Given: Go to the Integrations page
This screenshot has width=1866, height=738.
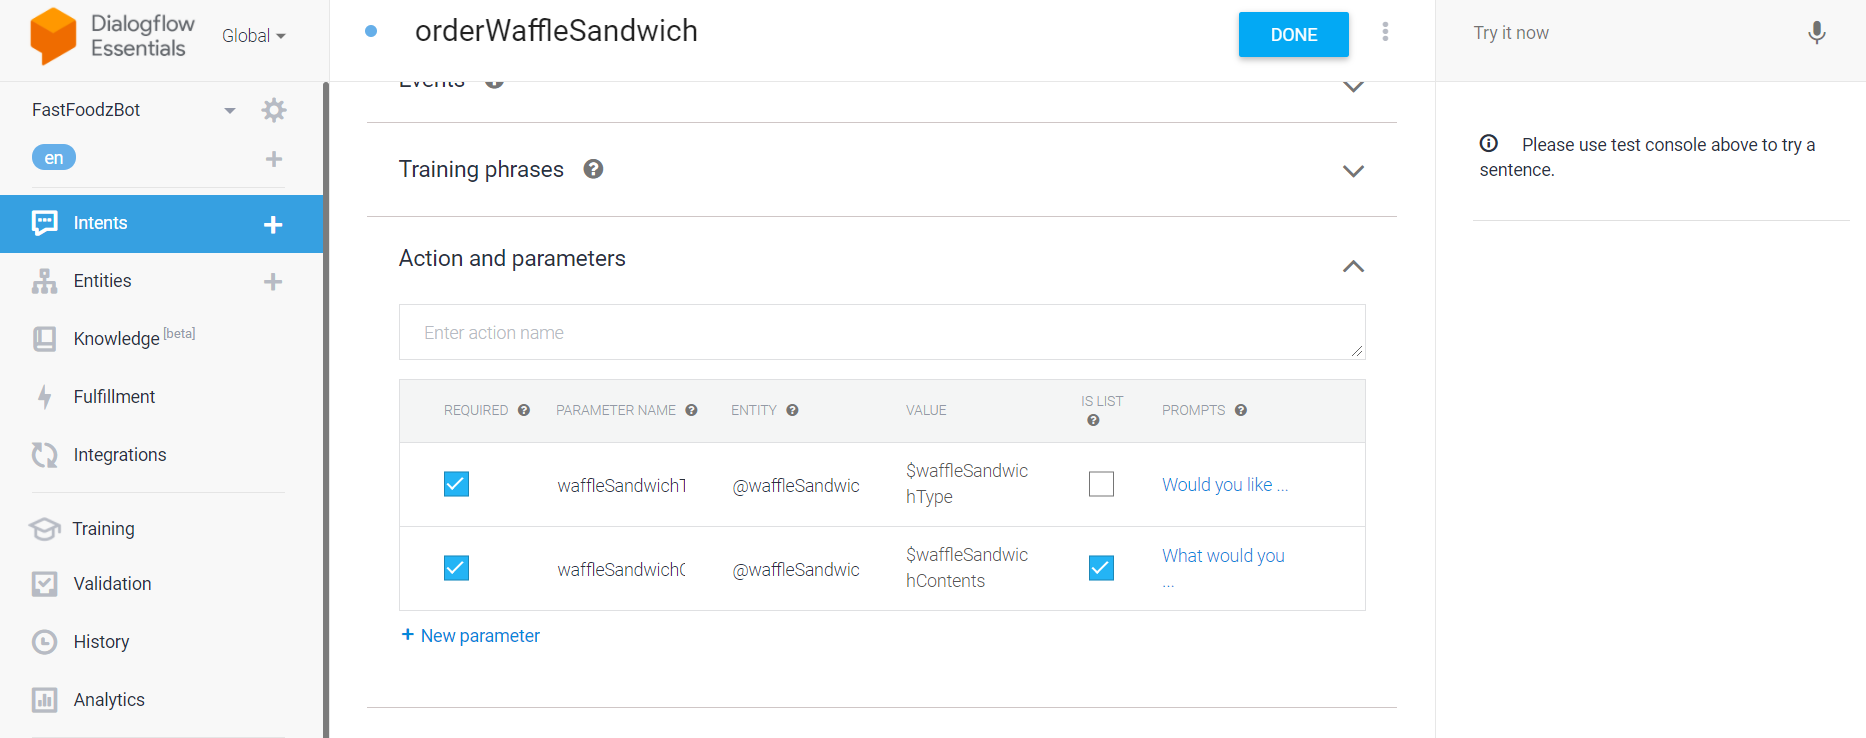Looking at the screenshot, I should (119, 455).
